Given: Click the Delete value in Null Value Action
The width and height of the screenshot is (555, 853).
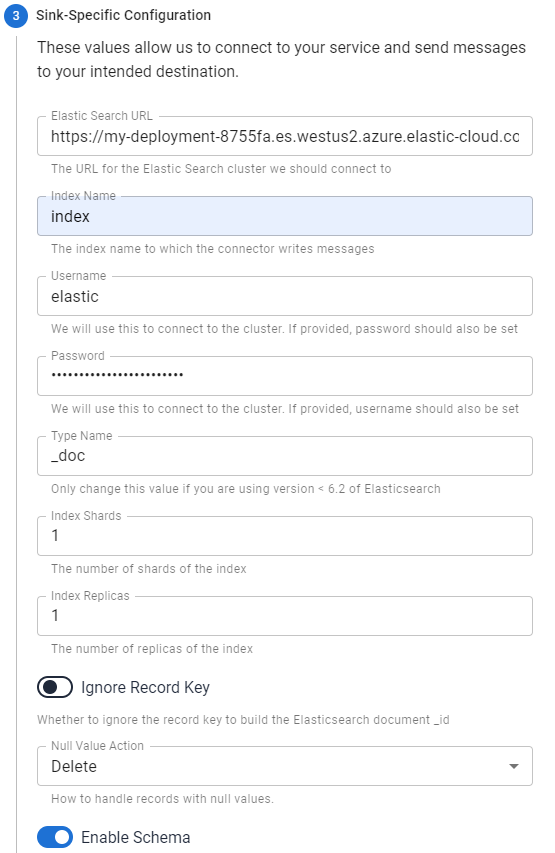Looking at the screenshot, I should tap(74, 767).
